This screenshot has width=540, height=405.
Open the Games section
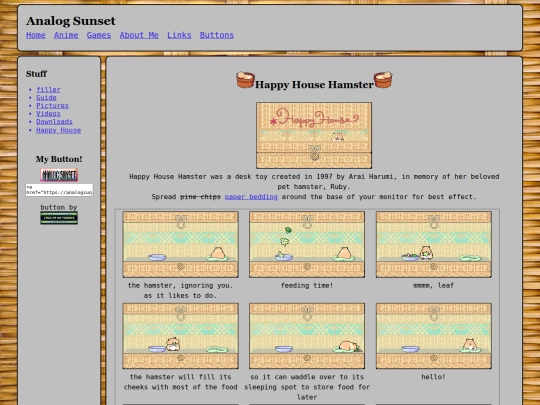[x=99, y=35]
